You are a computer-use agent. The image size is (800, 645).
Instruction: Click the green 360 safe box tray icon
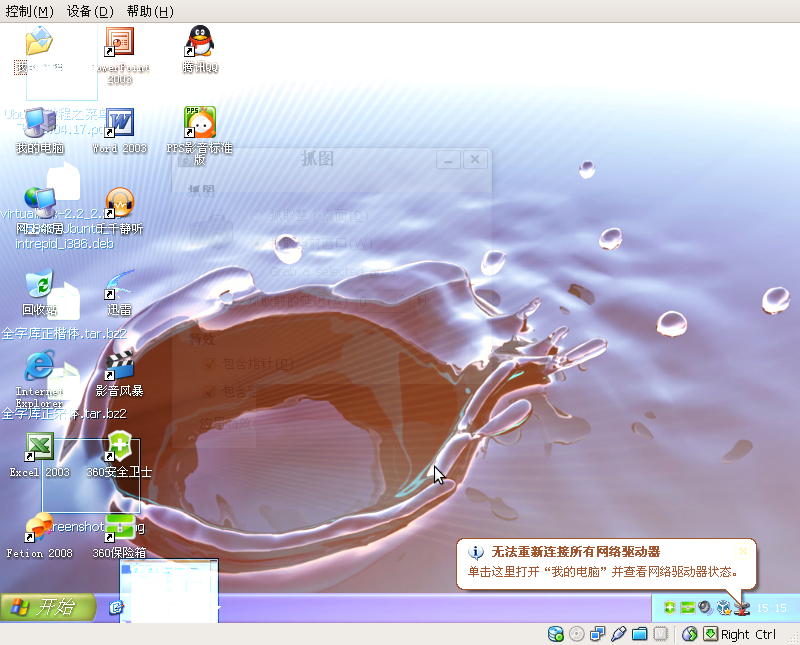(x=687, y=608)
